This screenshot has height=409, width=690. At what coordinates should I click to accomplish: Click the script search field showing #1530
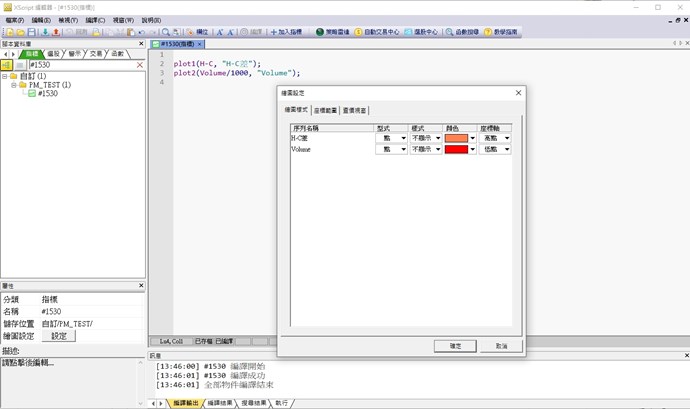coord(80,65)
